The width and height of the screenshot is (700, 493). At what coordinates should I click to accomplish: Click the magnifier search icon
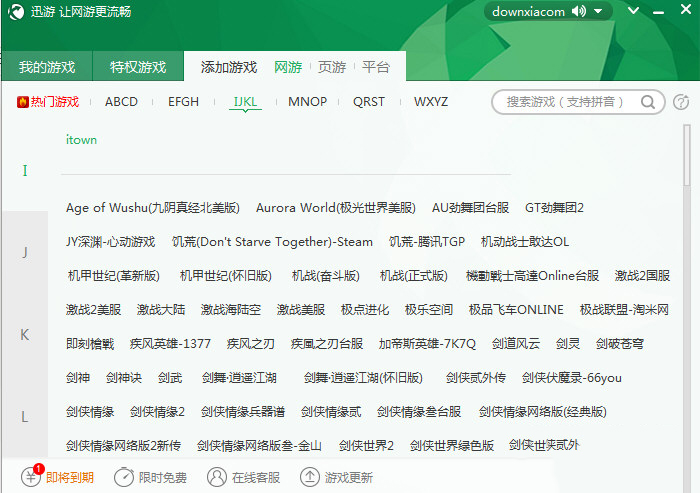(x=648, y=102)
